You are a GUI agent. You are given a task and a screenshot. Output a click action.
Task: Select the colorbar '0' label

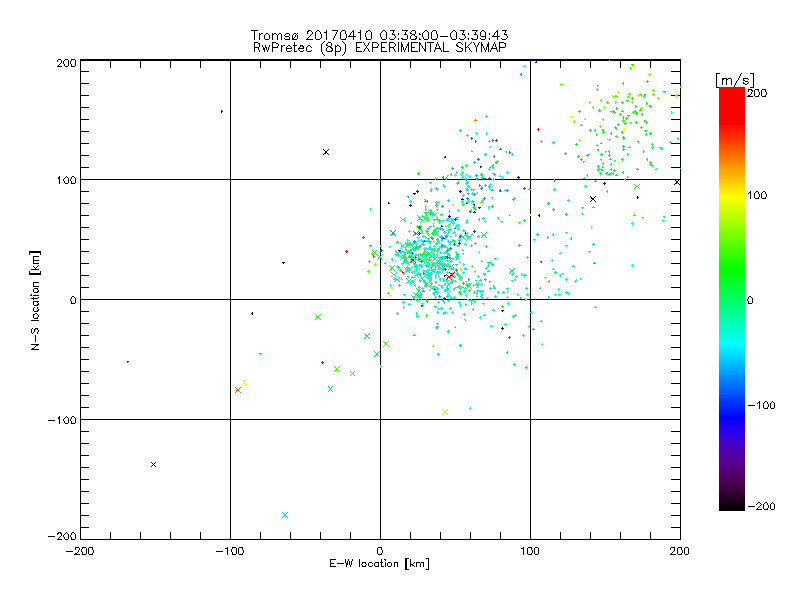coord(750,300)
